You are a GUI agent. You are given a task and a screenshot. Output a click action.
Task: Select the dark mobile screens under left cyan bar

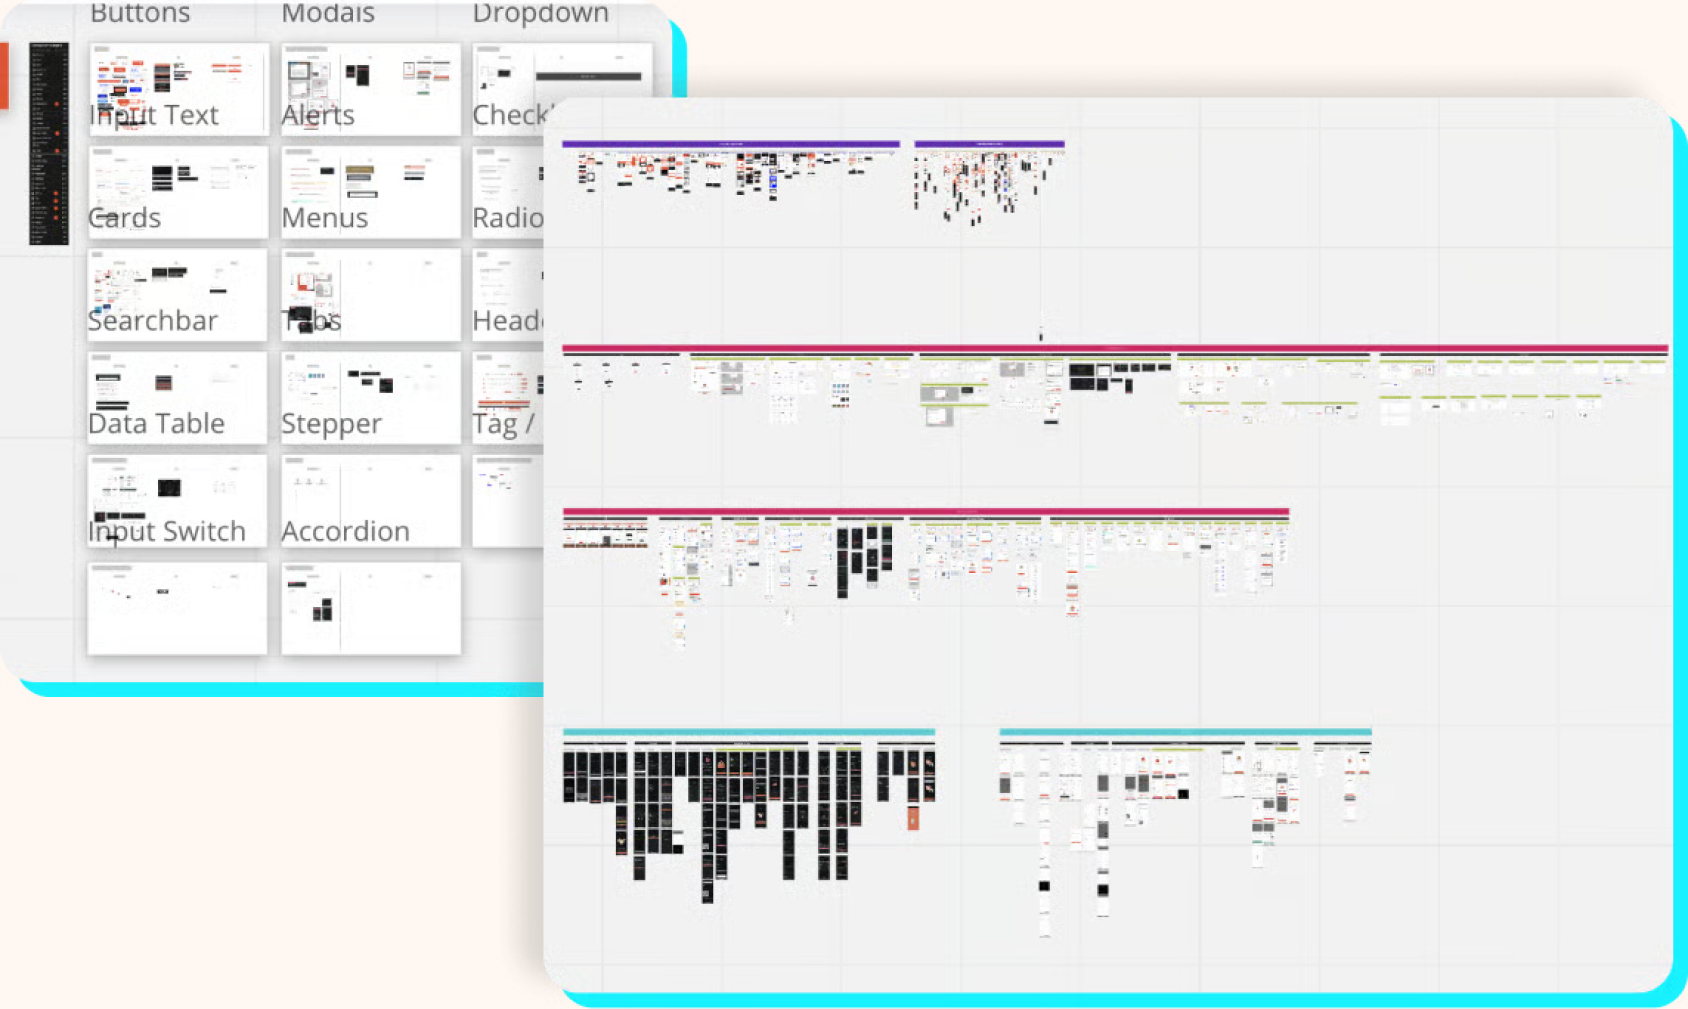[749, 821]
